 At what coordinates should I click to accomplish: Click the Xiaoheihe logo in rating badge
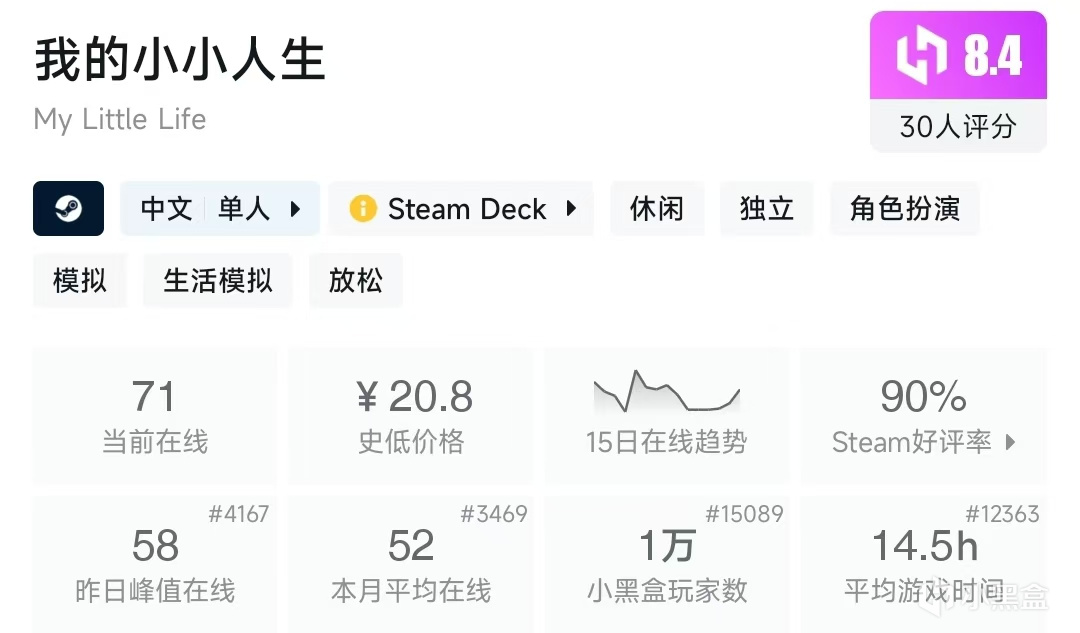pos(920,55)
